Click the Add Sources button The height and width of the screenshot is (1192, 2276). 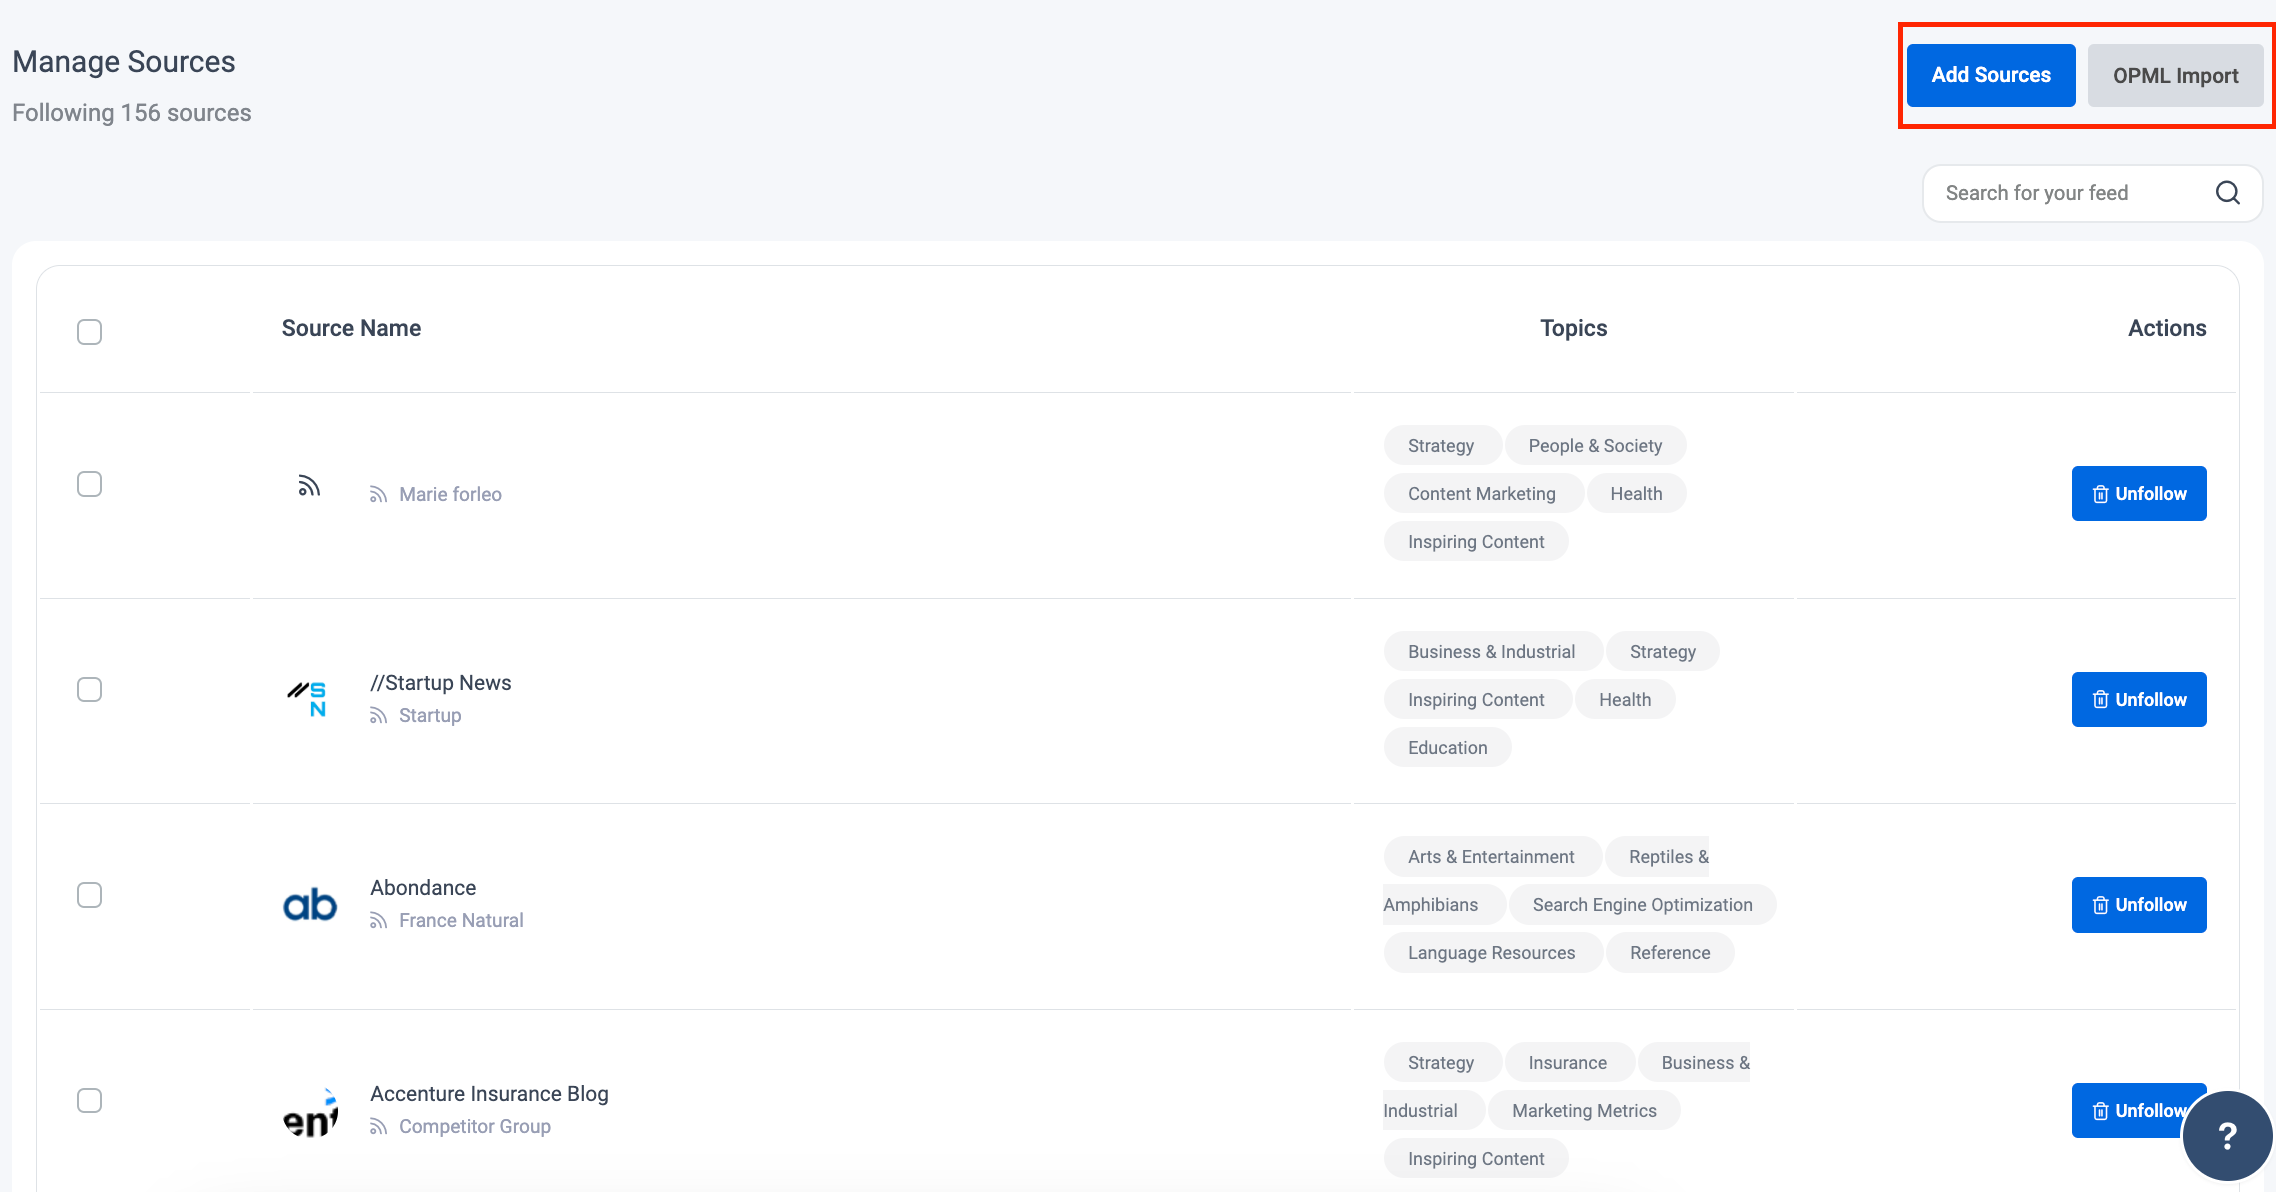(x=1990, y=74)
